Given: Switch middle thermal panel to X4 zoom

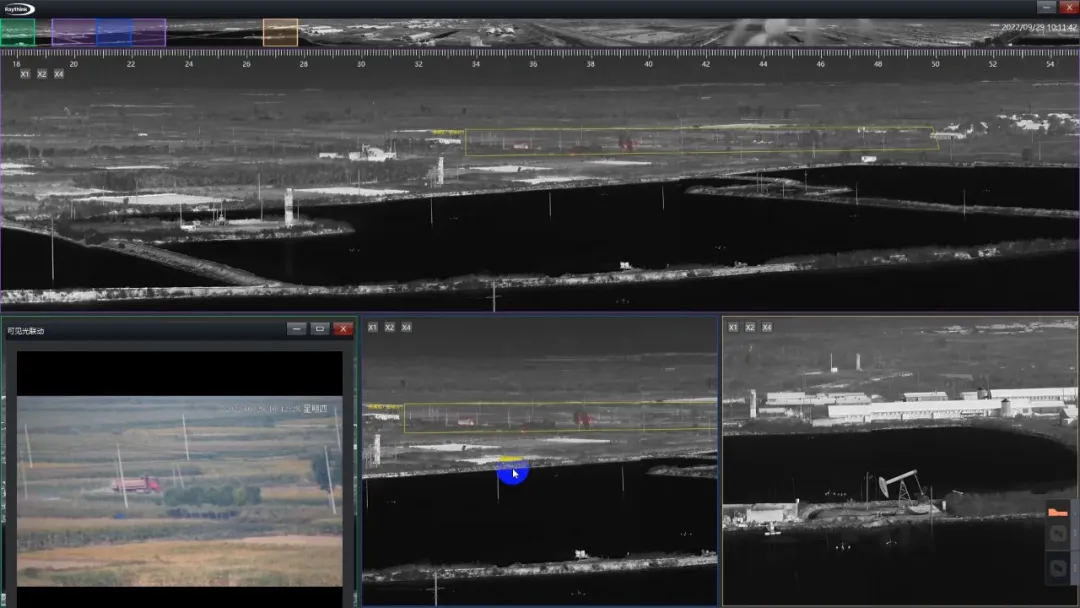Looking at the screenshot, I should [407, 327].
